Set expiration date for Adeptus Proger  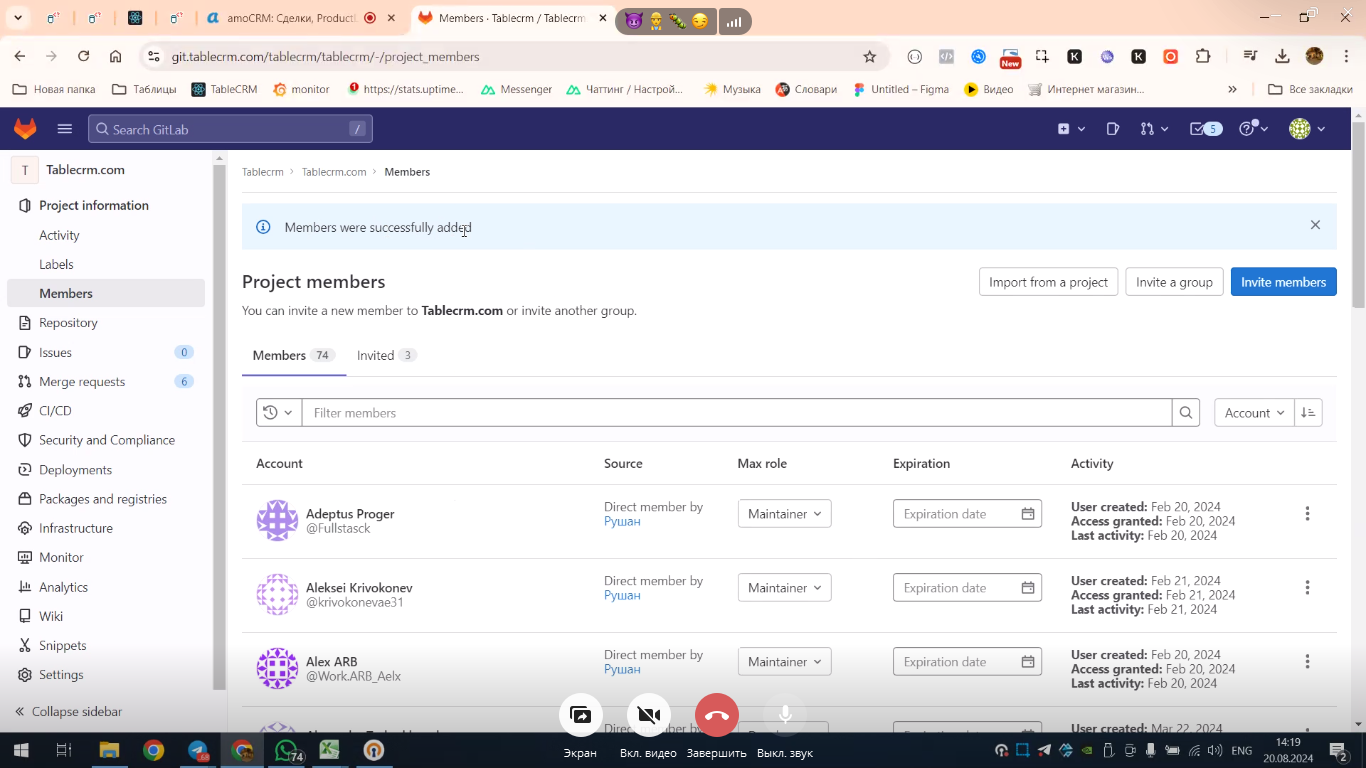pos(967,514)
